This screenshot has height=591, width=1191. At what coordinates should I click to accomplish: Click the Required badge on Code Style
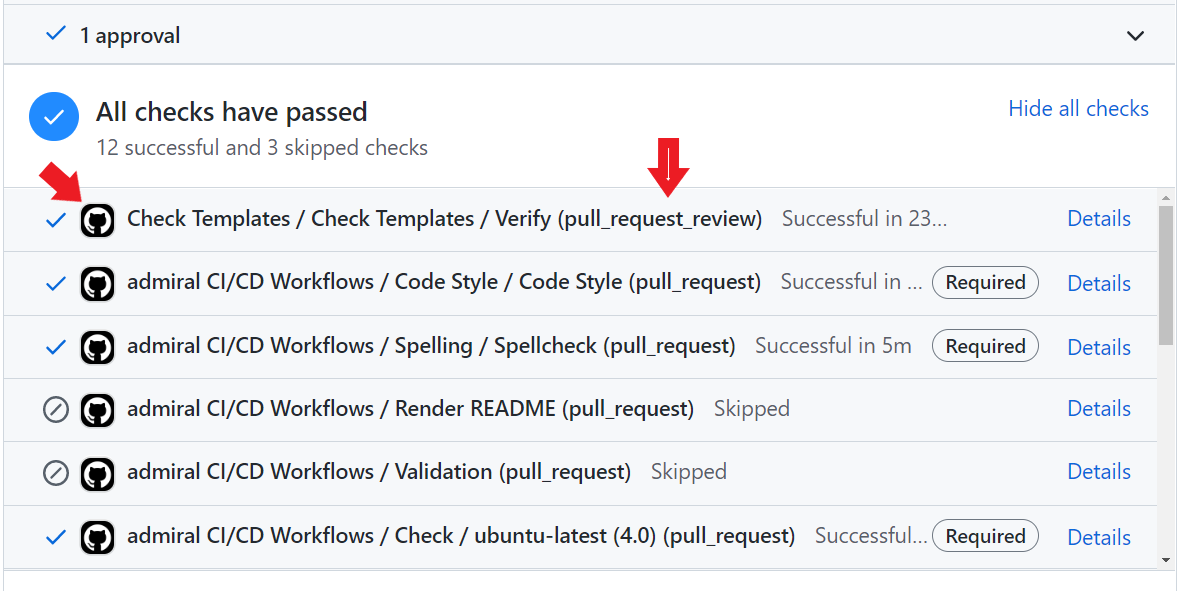pos(985,283)
